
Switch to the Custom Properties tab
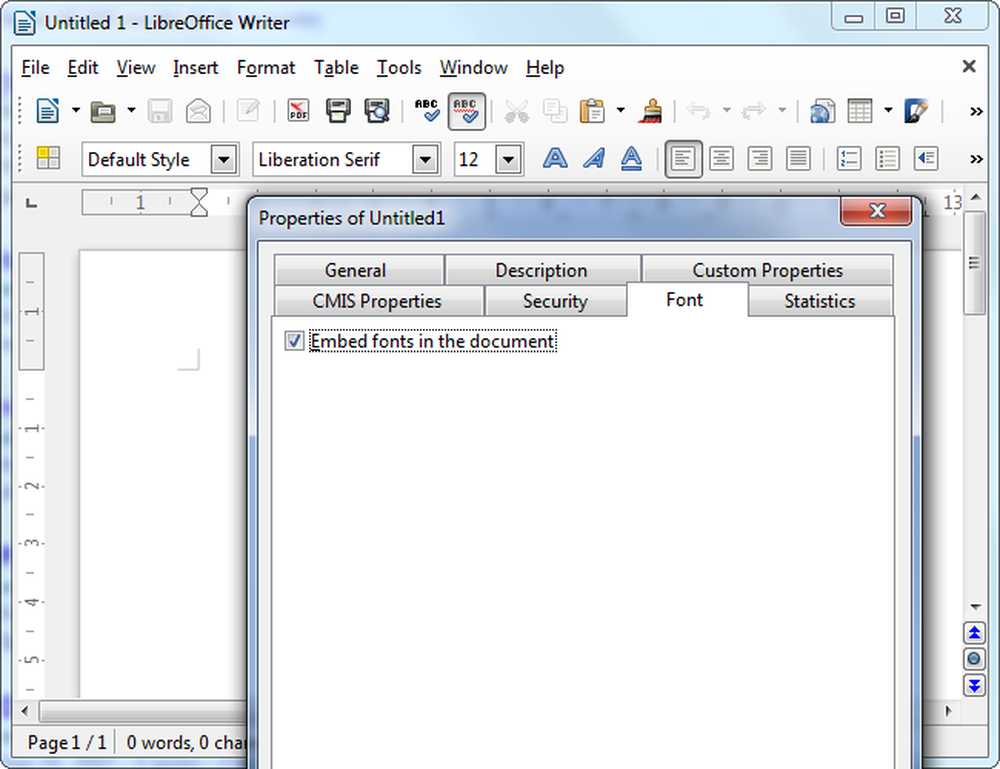pyautogui.click(x=767, y=270)
